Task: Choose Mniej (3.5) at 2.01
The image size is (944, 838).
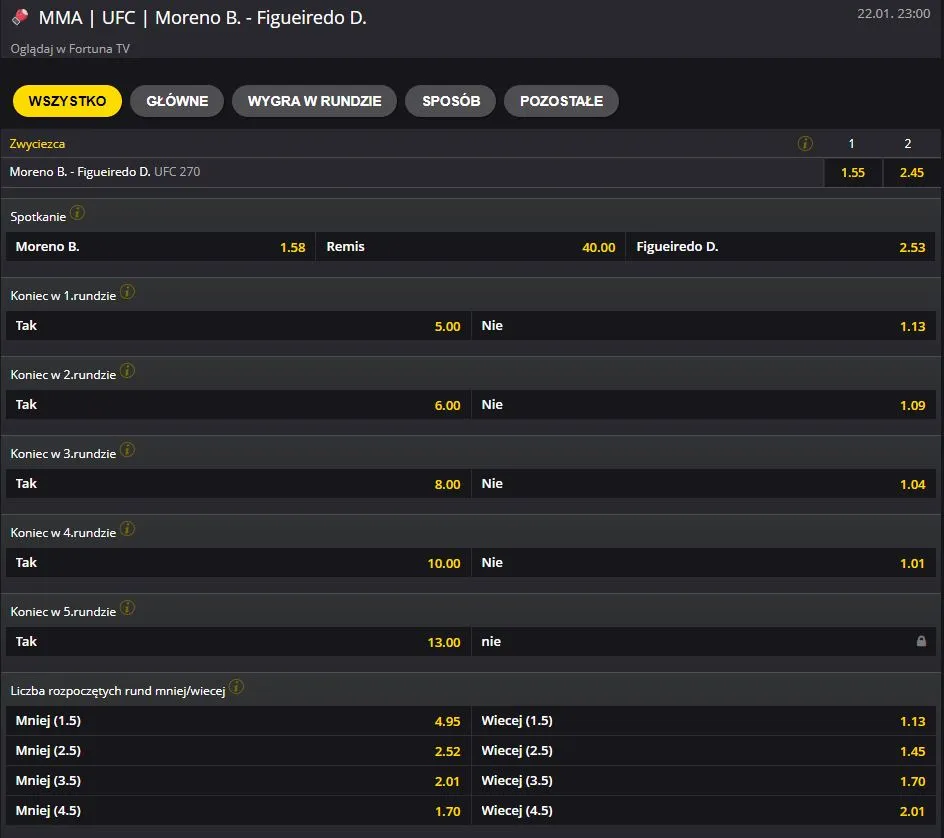Action: (238, 781)
